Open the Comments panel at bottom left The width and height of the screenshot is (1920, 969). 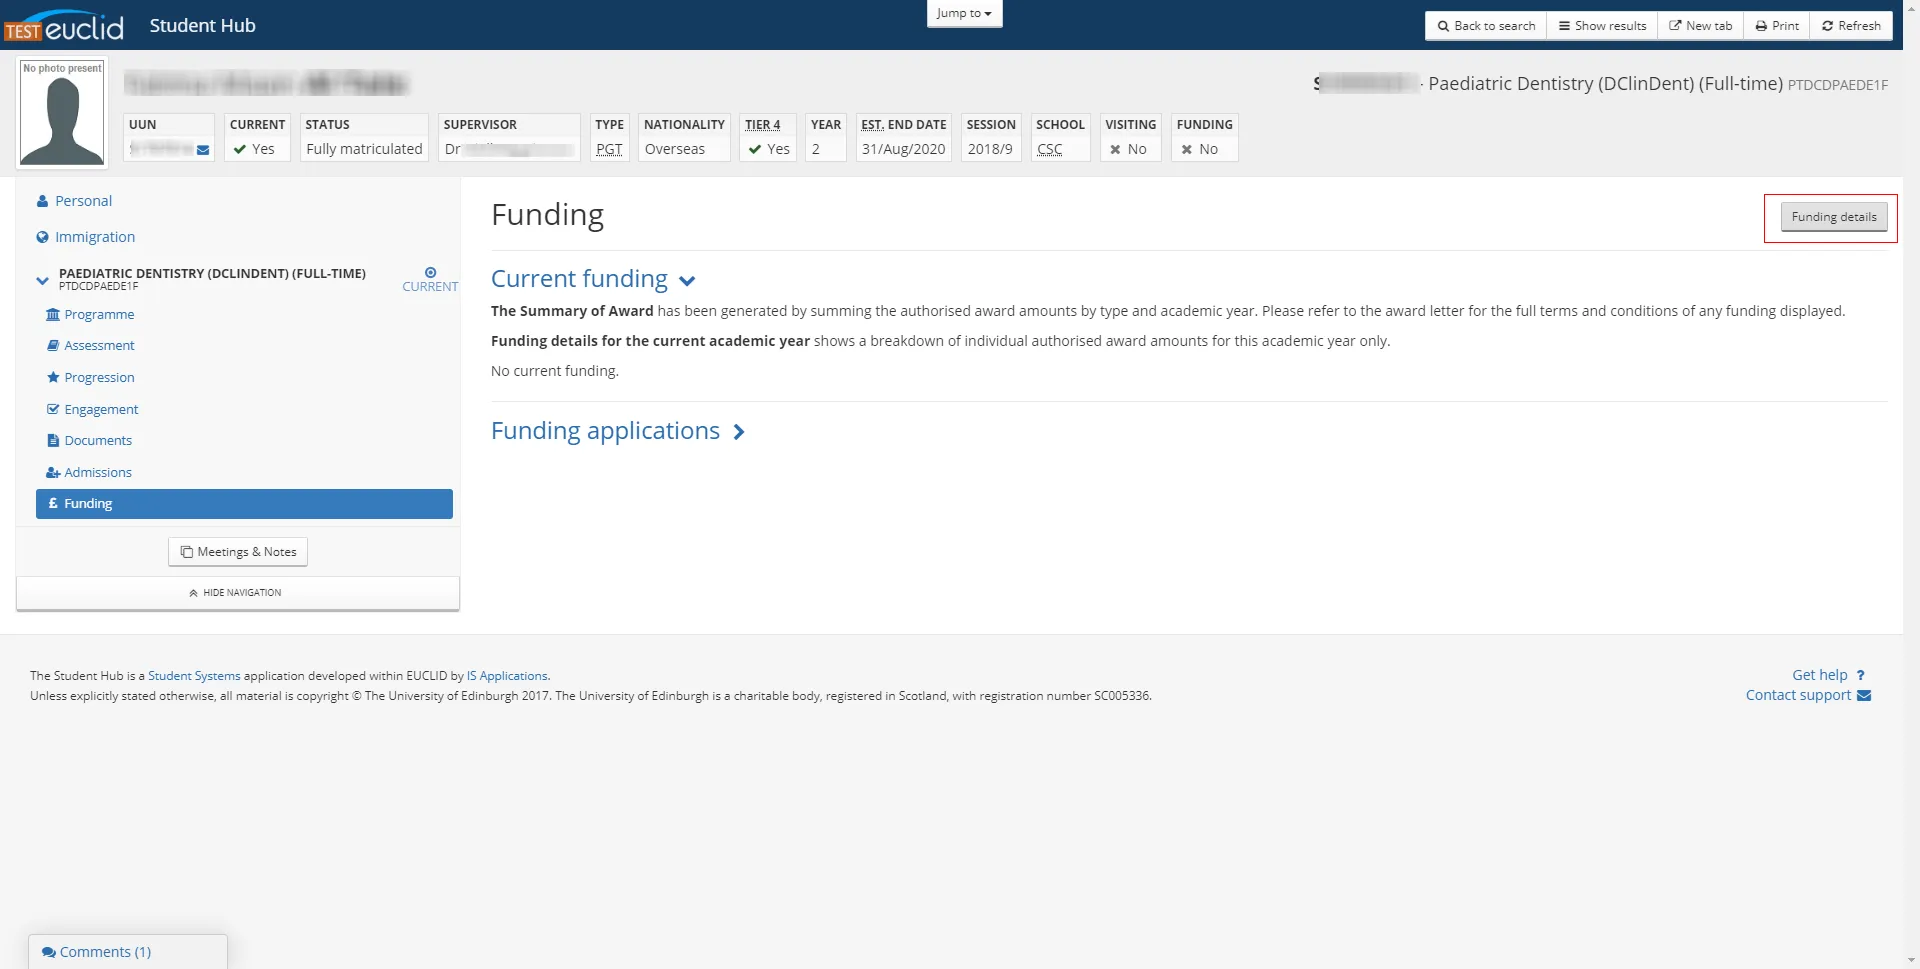97,951
